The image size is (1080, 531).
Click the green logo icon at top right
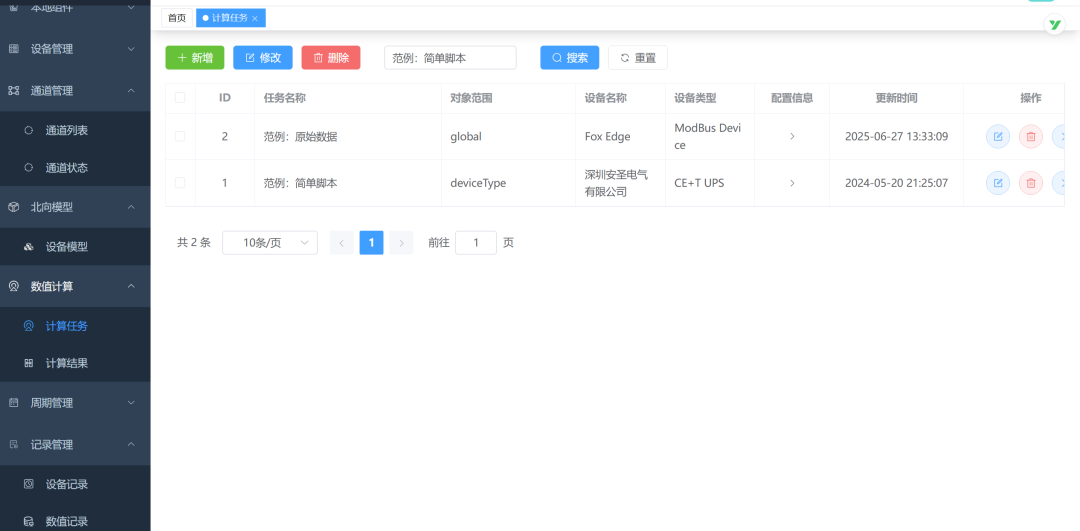(x=1054, y=25)
